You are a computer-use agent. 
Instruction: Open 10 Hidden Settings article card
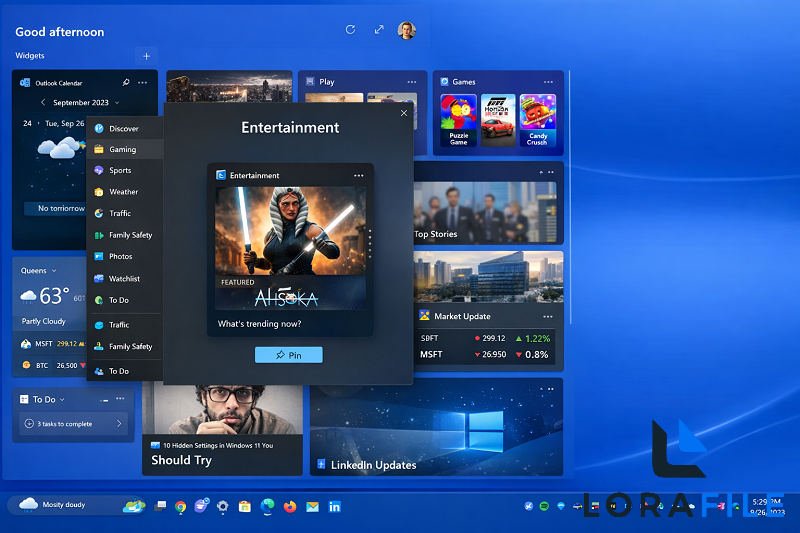[x=222, y=430]
